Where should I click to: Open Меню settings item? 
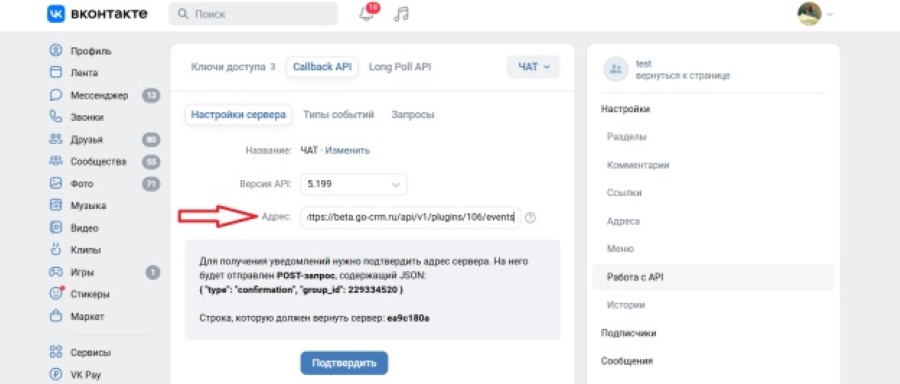click(x=620, y=249)
